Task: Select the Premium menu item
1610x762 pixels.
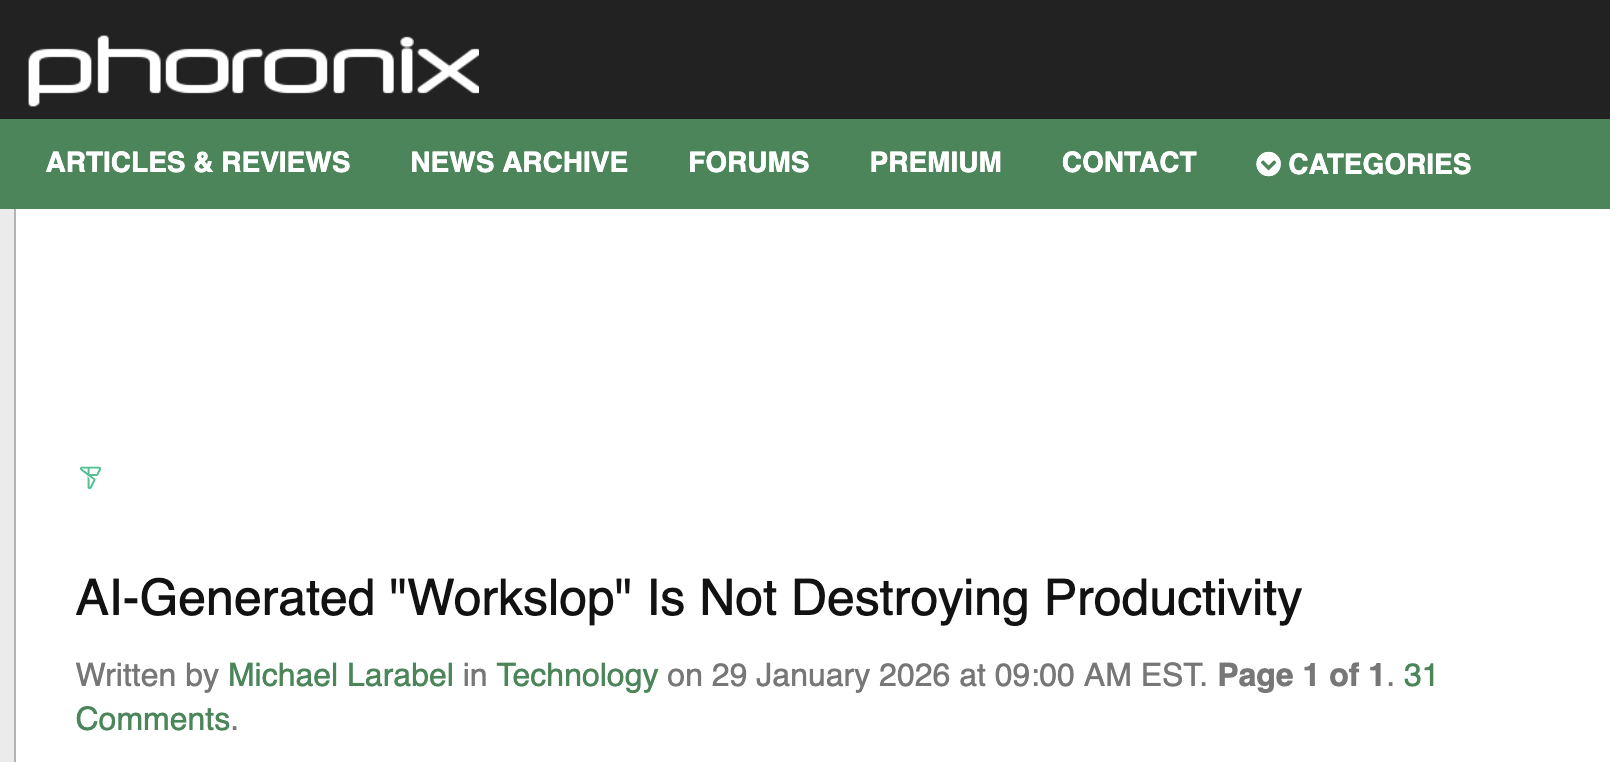Action: click(x=936, y=162)
